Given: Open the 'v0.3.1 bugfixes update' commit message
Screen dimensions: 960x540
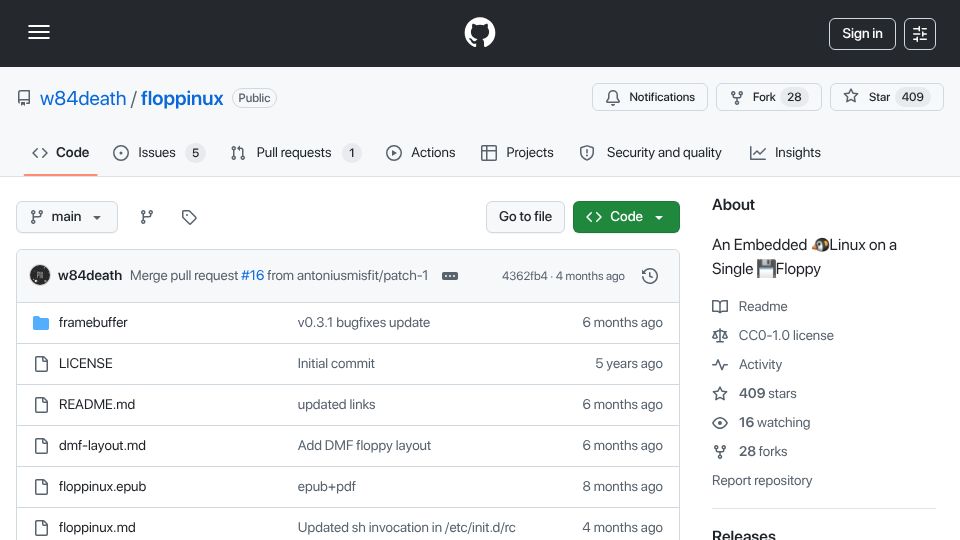Looking at the screenshot, I should click(x=364, y=323).
